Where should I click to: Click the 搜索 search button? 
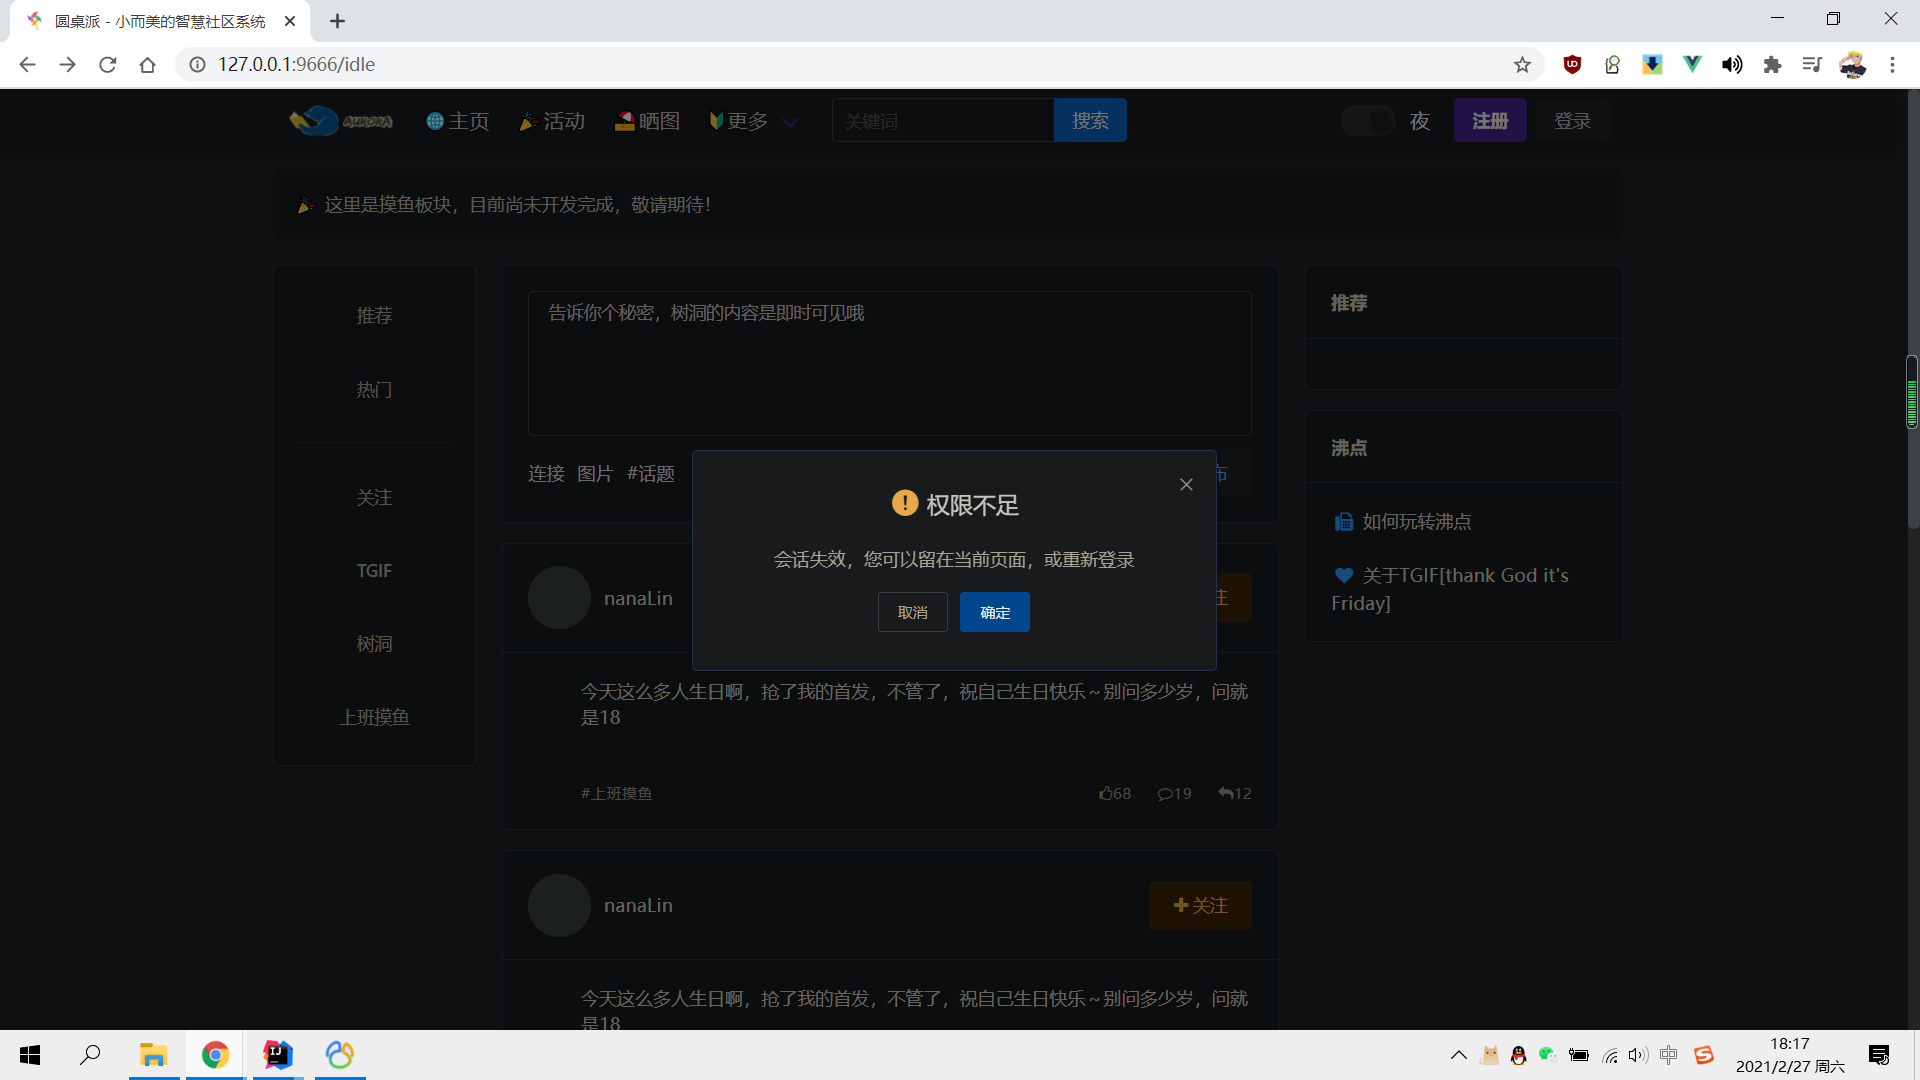point(1089,121)
